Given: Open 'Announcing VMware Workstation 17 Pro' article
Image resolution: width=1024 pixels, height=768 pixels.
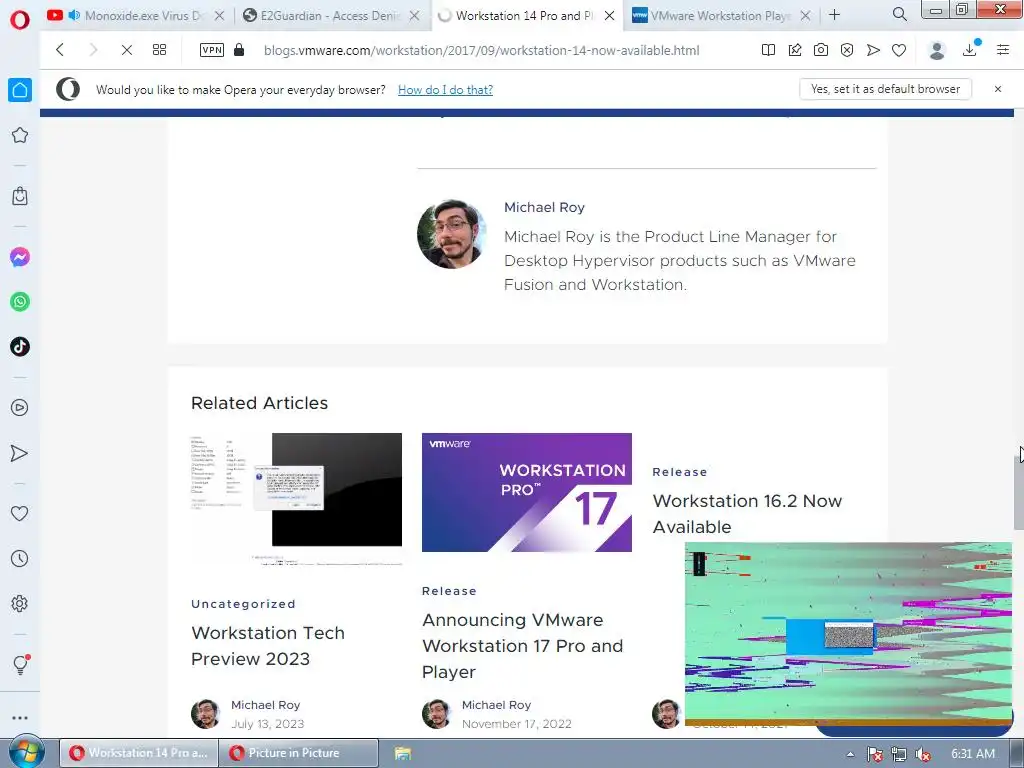Looking at the screenshot, I should (x=522, y=646).
